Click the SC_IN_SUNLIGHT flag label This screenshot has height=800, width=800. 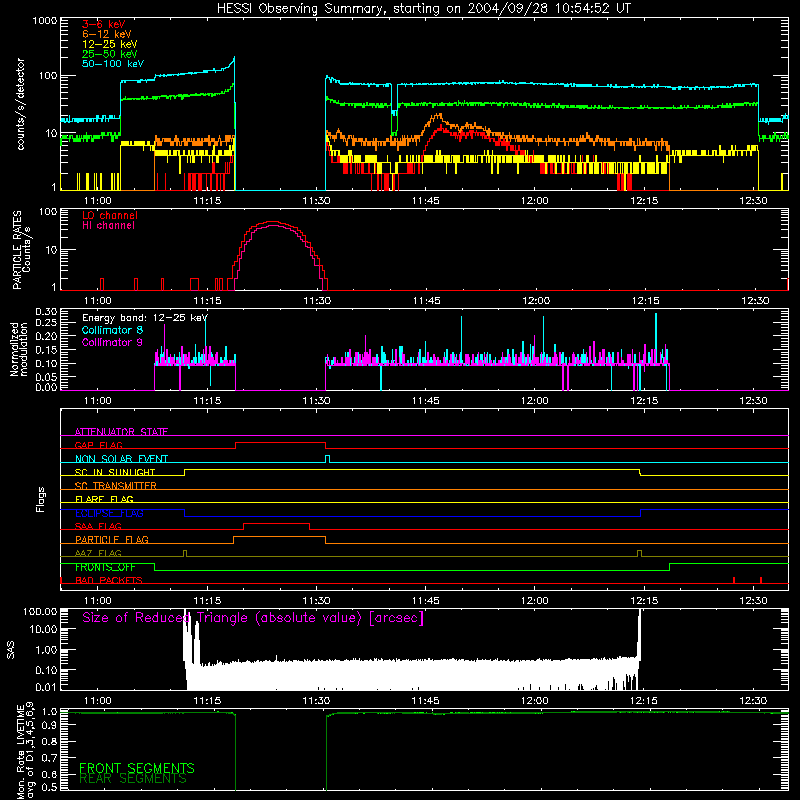pyautogui.click(x=115, y=472)
